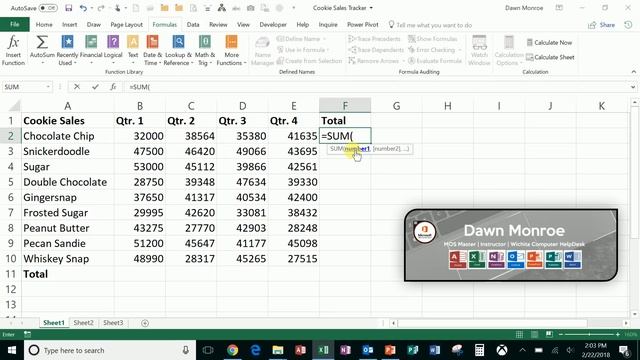Click the taskbar search box
The image size is (640, 360).
pos(110,350)
